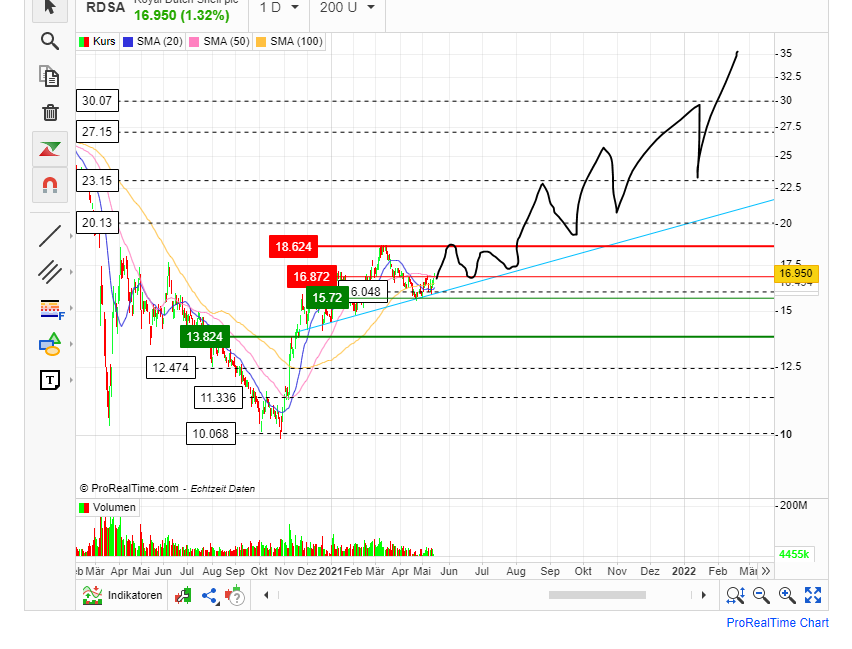Select the parallel channel lines tool
This screenshot has width=852, height=649.
coord(50,272)
